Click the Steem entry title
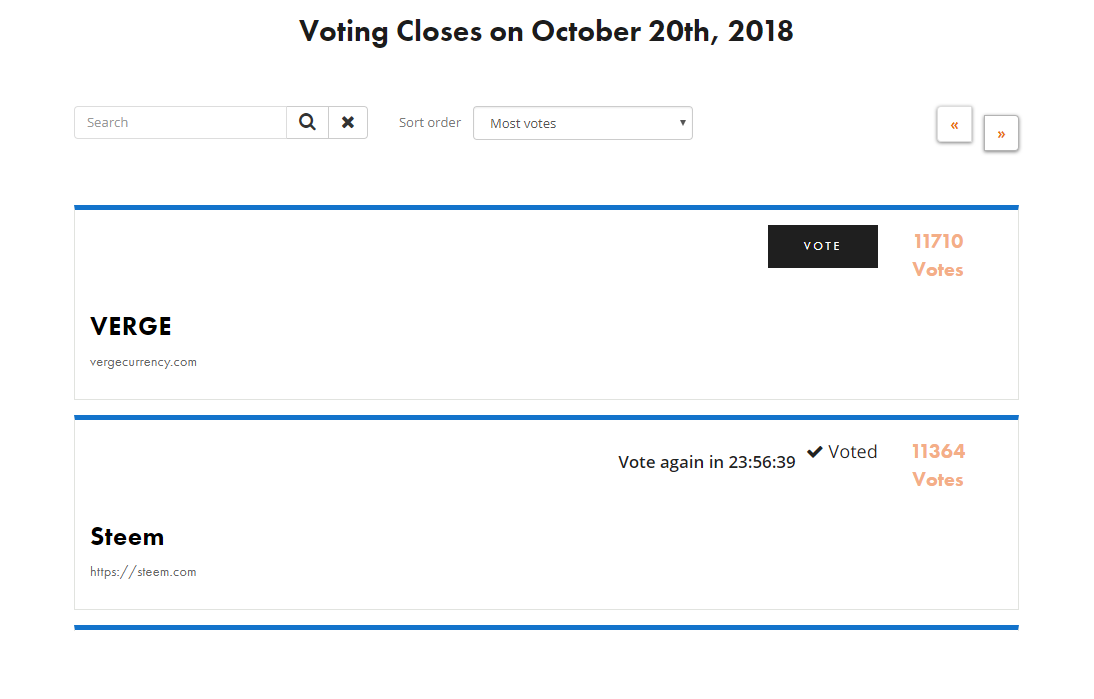The height and width of the screenshot is (699, 1094). tap(127, 536)
